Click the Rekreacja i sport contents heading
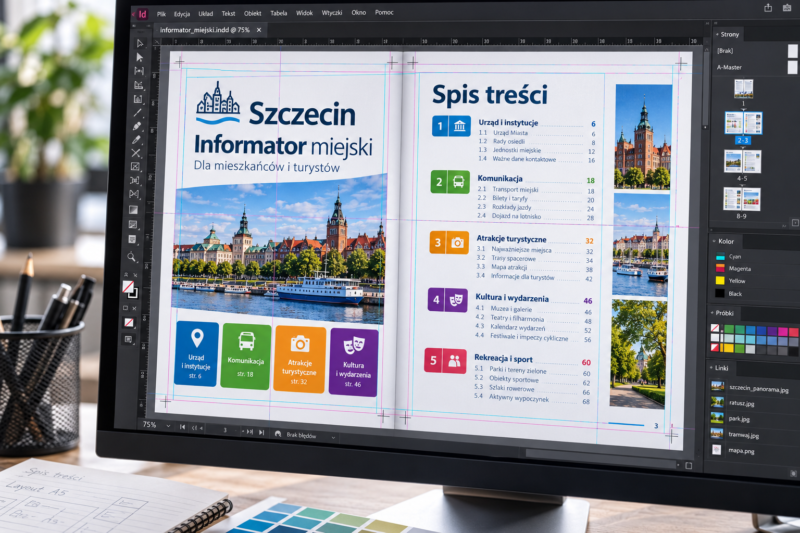Image resolution: width=800 pixels, height=533 pixels. coord(503,358)
